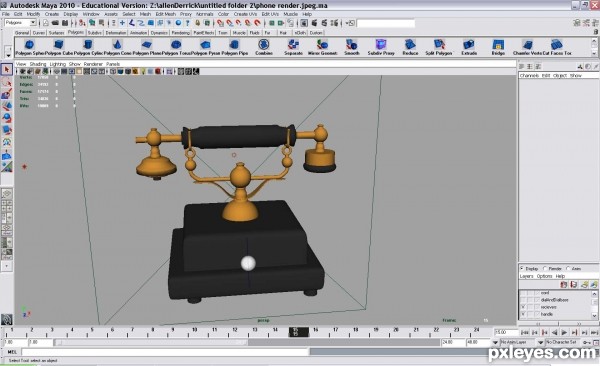
Task: Select the Render radio button in layer editor
Action: point(545,268)
